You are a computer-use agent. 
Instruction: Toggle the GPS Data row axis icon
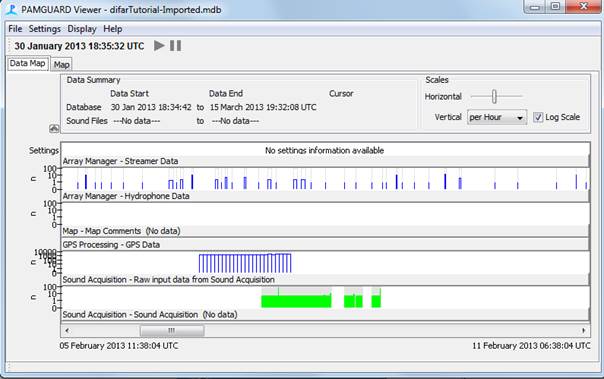point(34,262)
